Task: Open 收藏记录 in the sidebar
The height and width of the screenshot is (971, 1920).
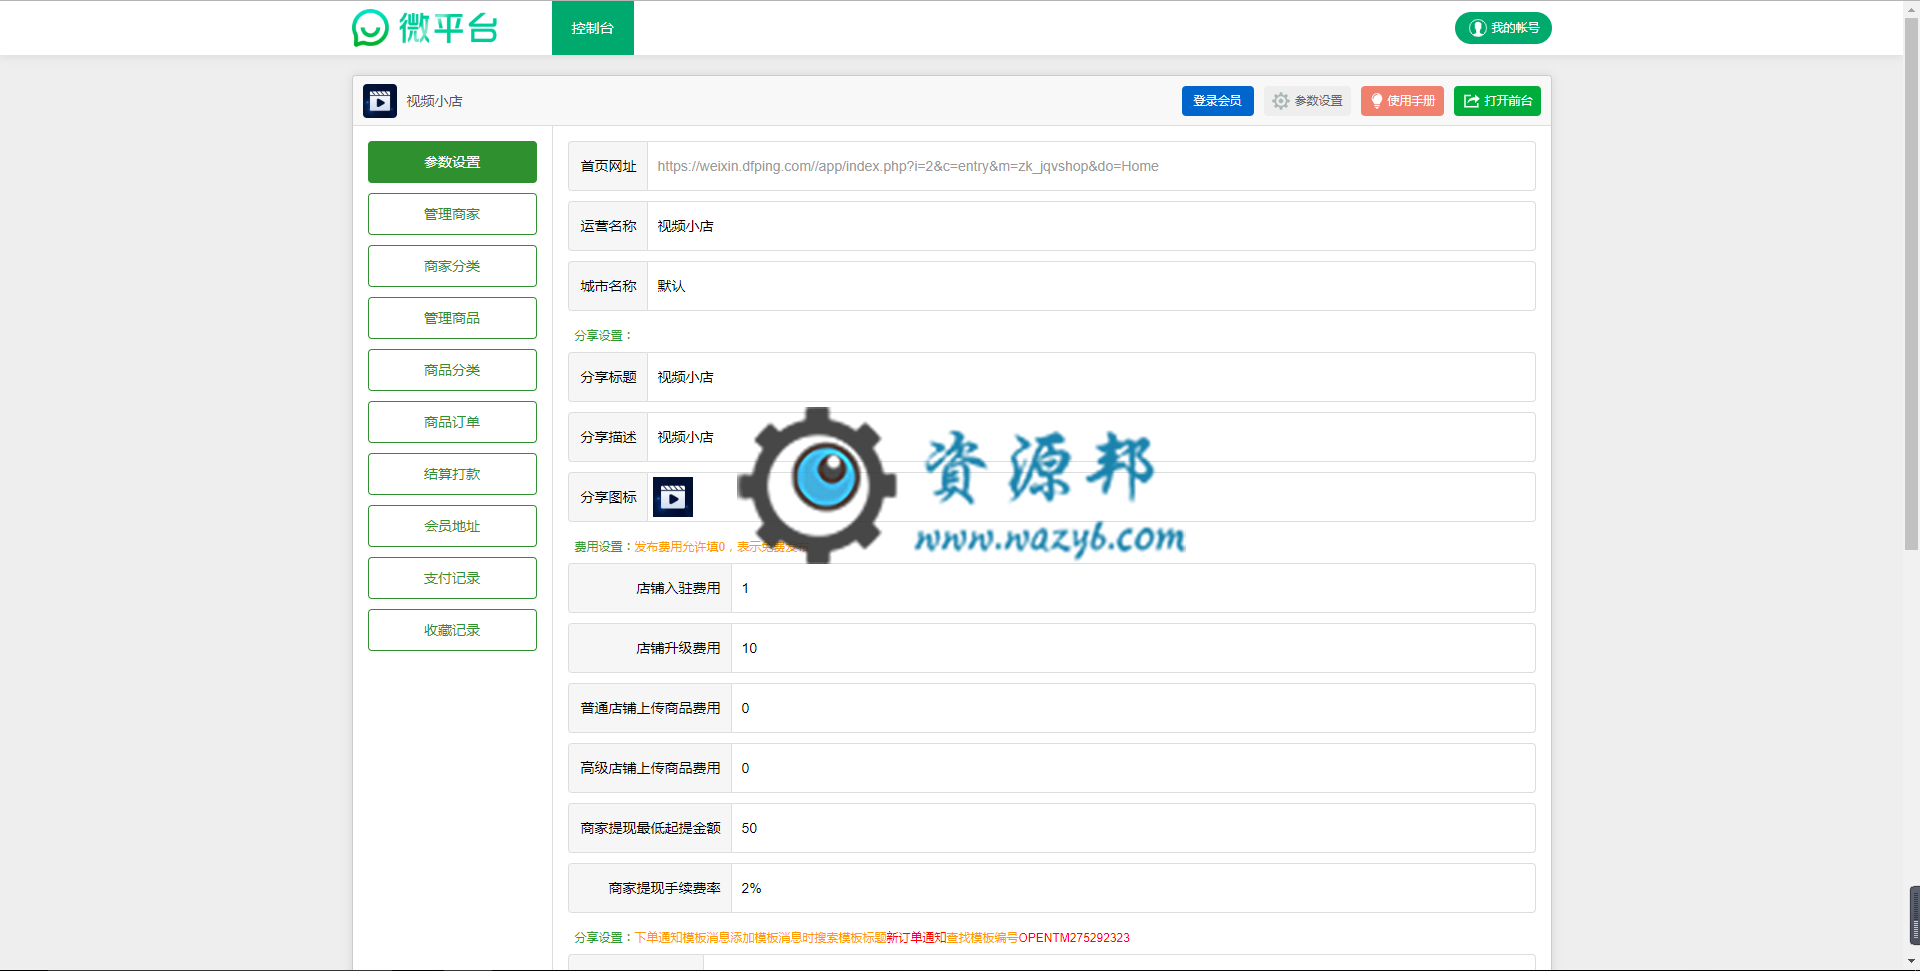Action: 452,630
